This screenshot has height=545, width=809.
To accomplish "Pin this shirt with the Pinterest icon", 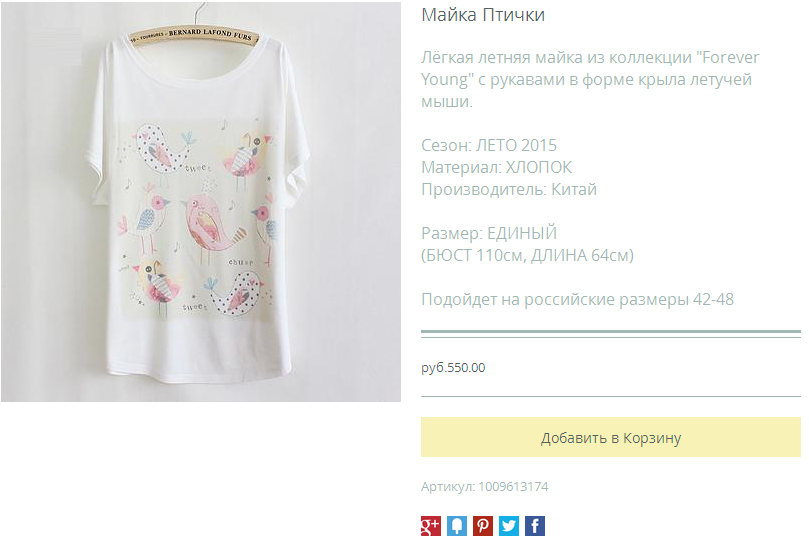I will tap(483, 525).
